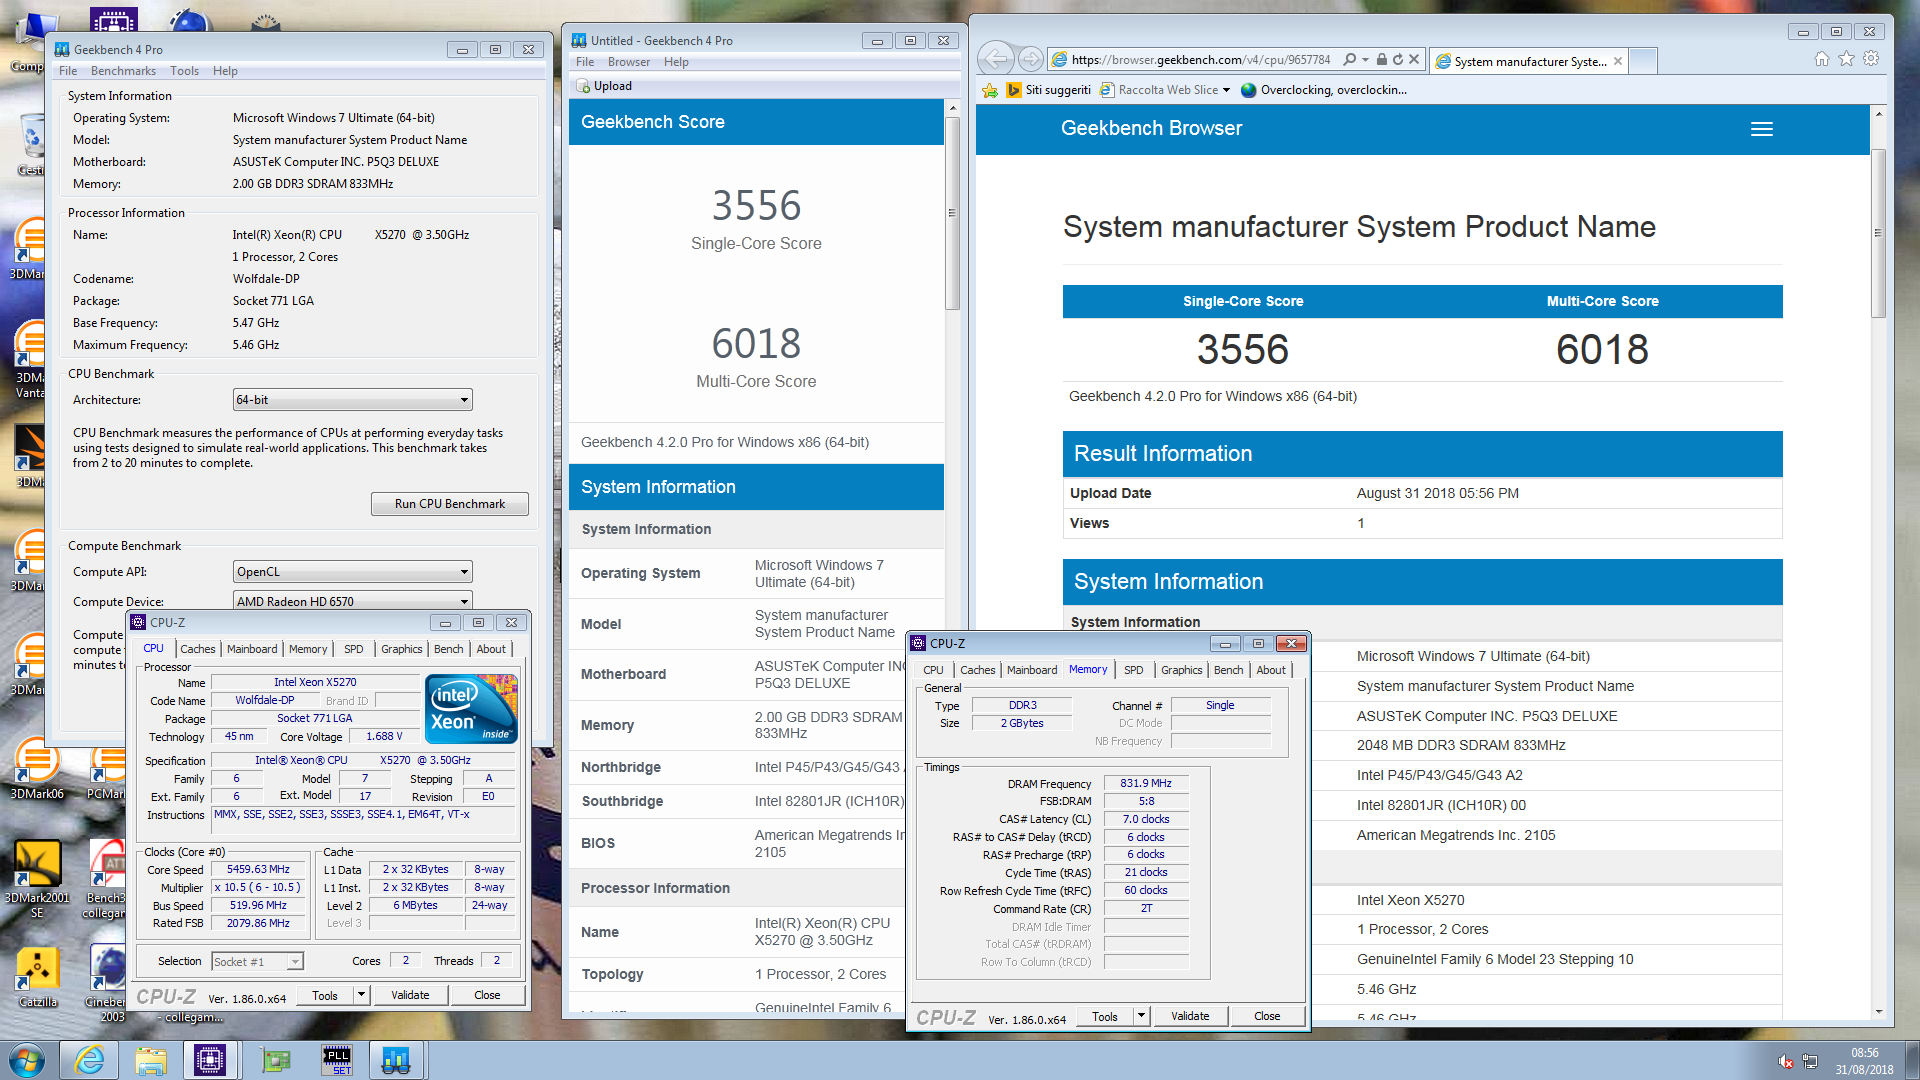Switch to Caches tab in left CPU-Z
The height and width of the screenshot is (1080, 1920).
point(198,649)
